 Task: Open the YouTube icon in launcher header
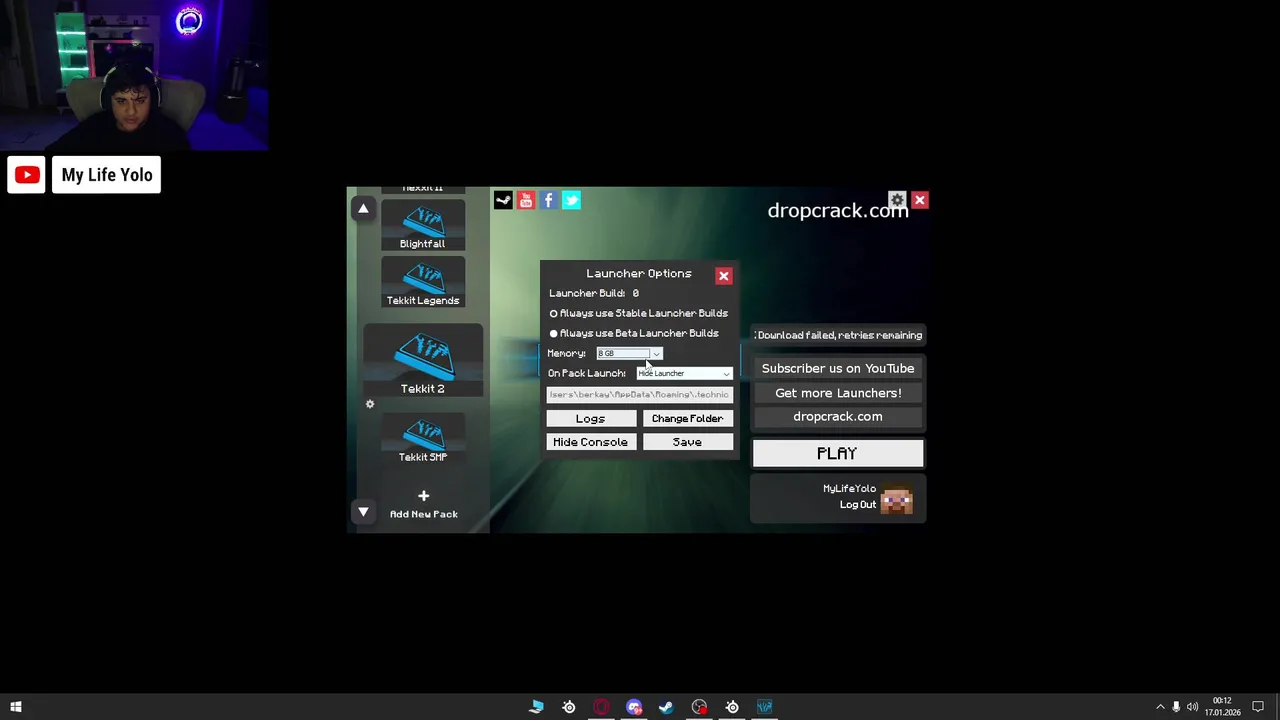tap(526, 200)
